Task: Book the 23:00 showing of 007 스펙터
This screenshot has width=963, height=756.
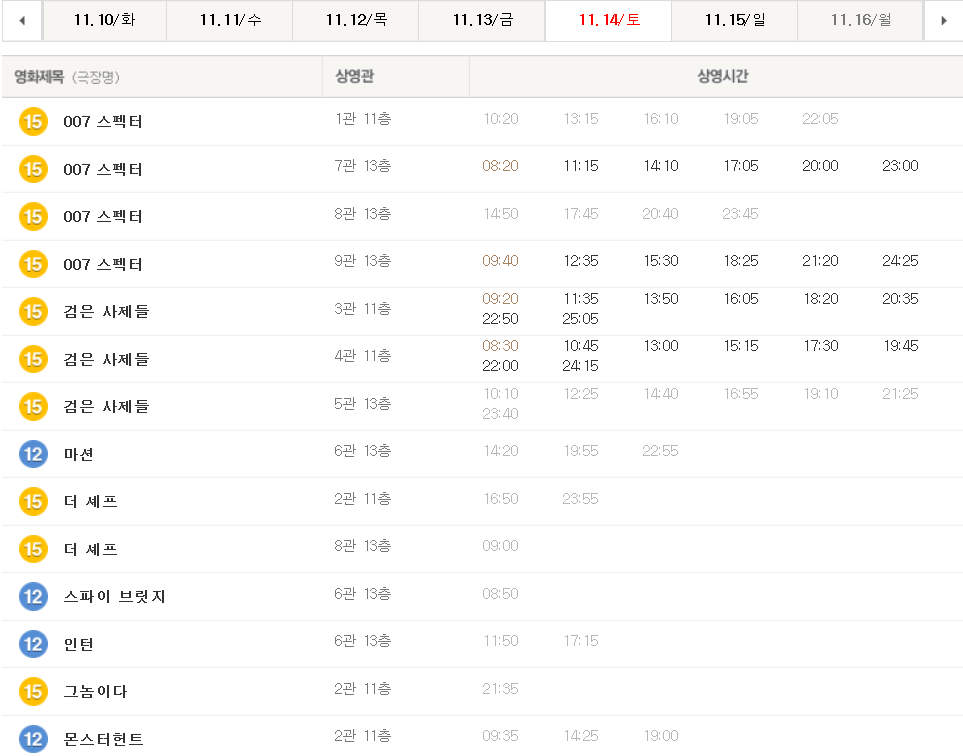Action: point(900,166)
